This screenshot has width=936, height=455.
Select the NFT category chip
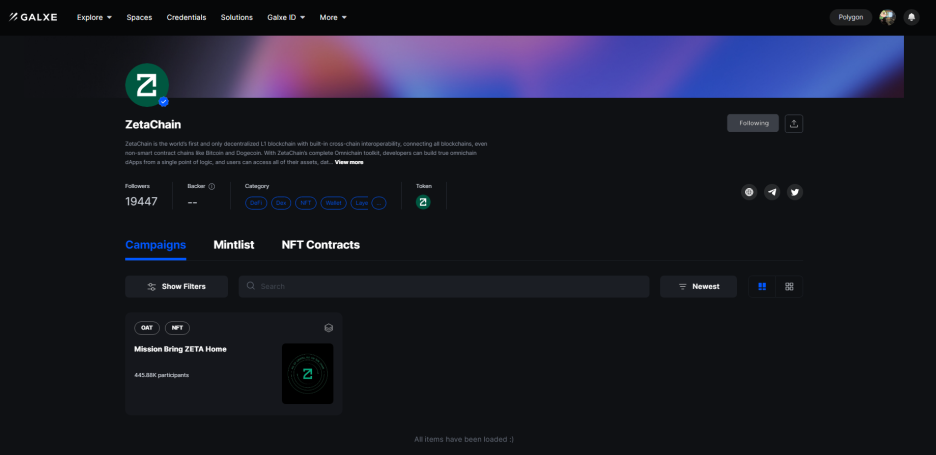tap(306, 203)
